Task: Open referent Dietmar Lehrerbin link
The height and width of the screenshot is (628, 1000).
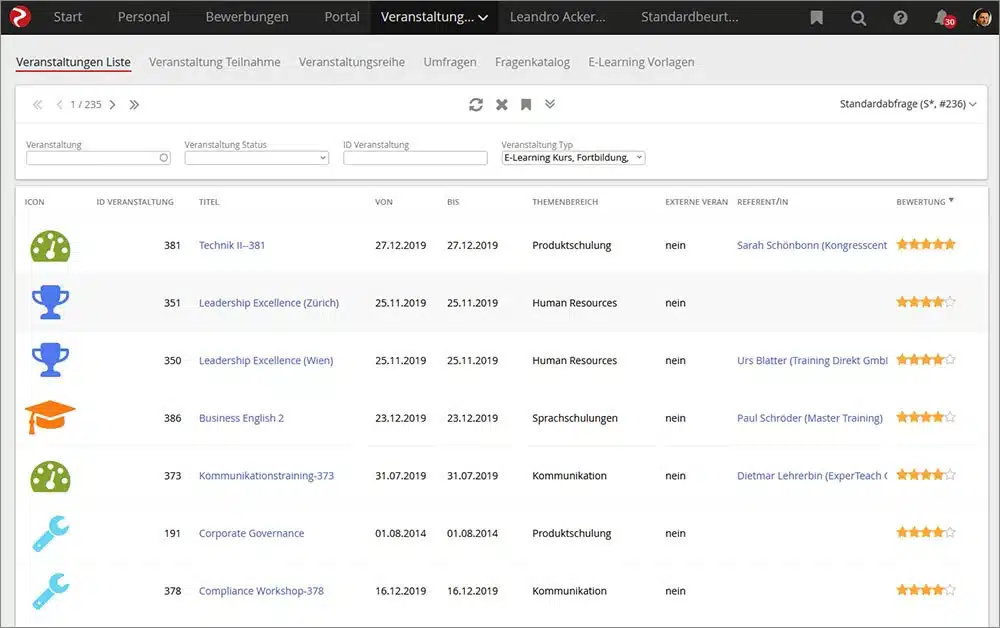Action: point(812,476)
